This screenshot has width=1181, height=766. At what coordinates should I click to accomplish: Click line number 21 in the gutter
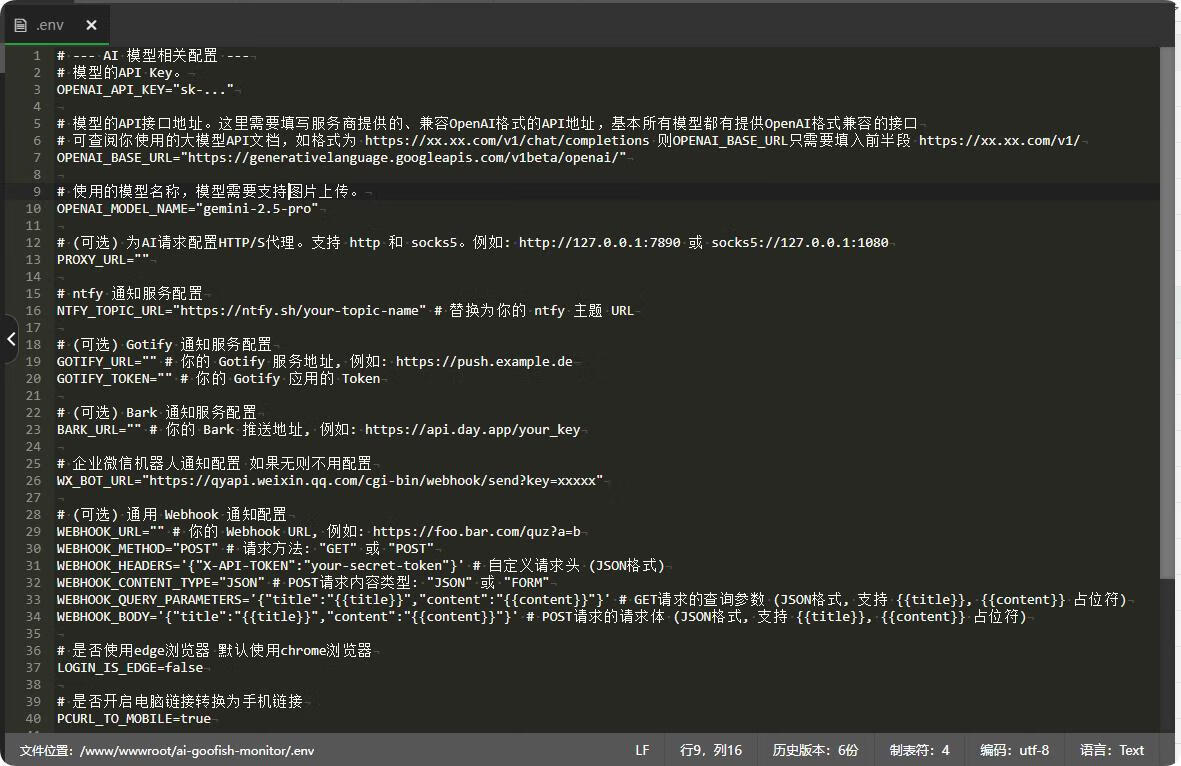(33, 395)
